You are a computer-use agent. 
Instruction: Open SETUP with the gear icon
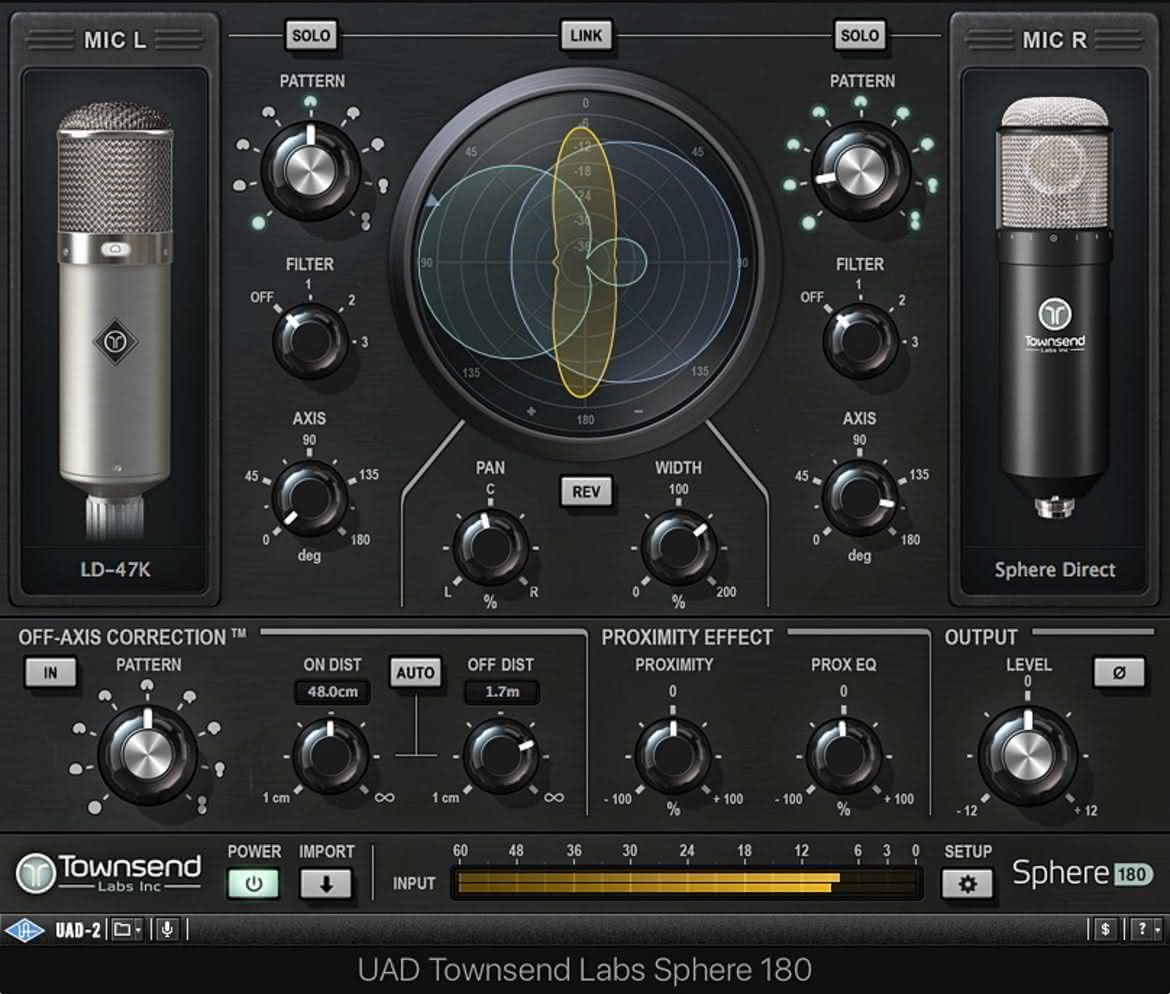tap(967, 884)
